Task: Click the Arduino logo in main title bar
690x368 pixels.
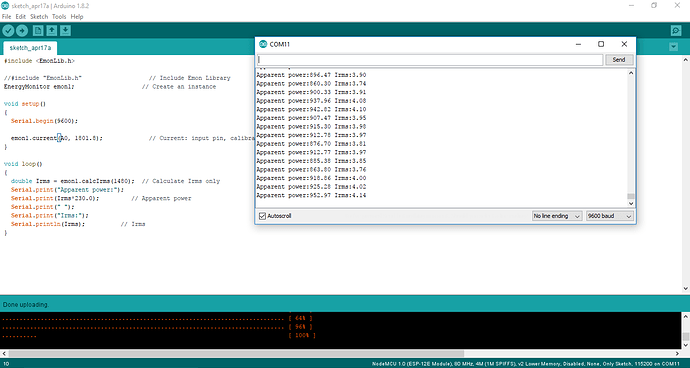Action: (x=4, y=5)
